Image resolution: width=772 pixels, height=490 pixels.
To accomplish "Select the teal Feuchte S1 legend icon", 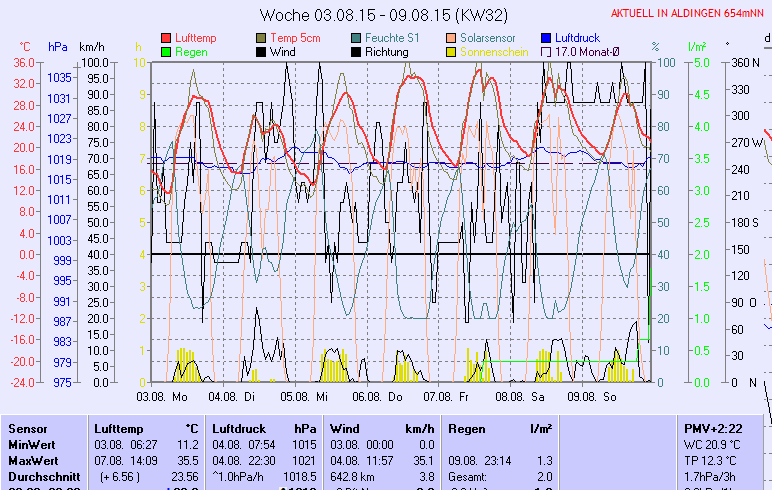I will [x=357, y=38].
